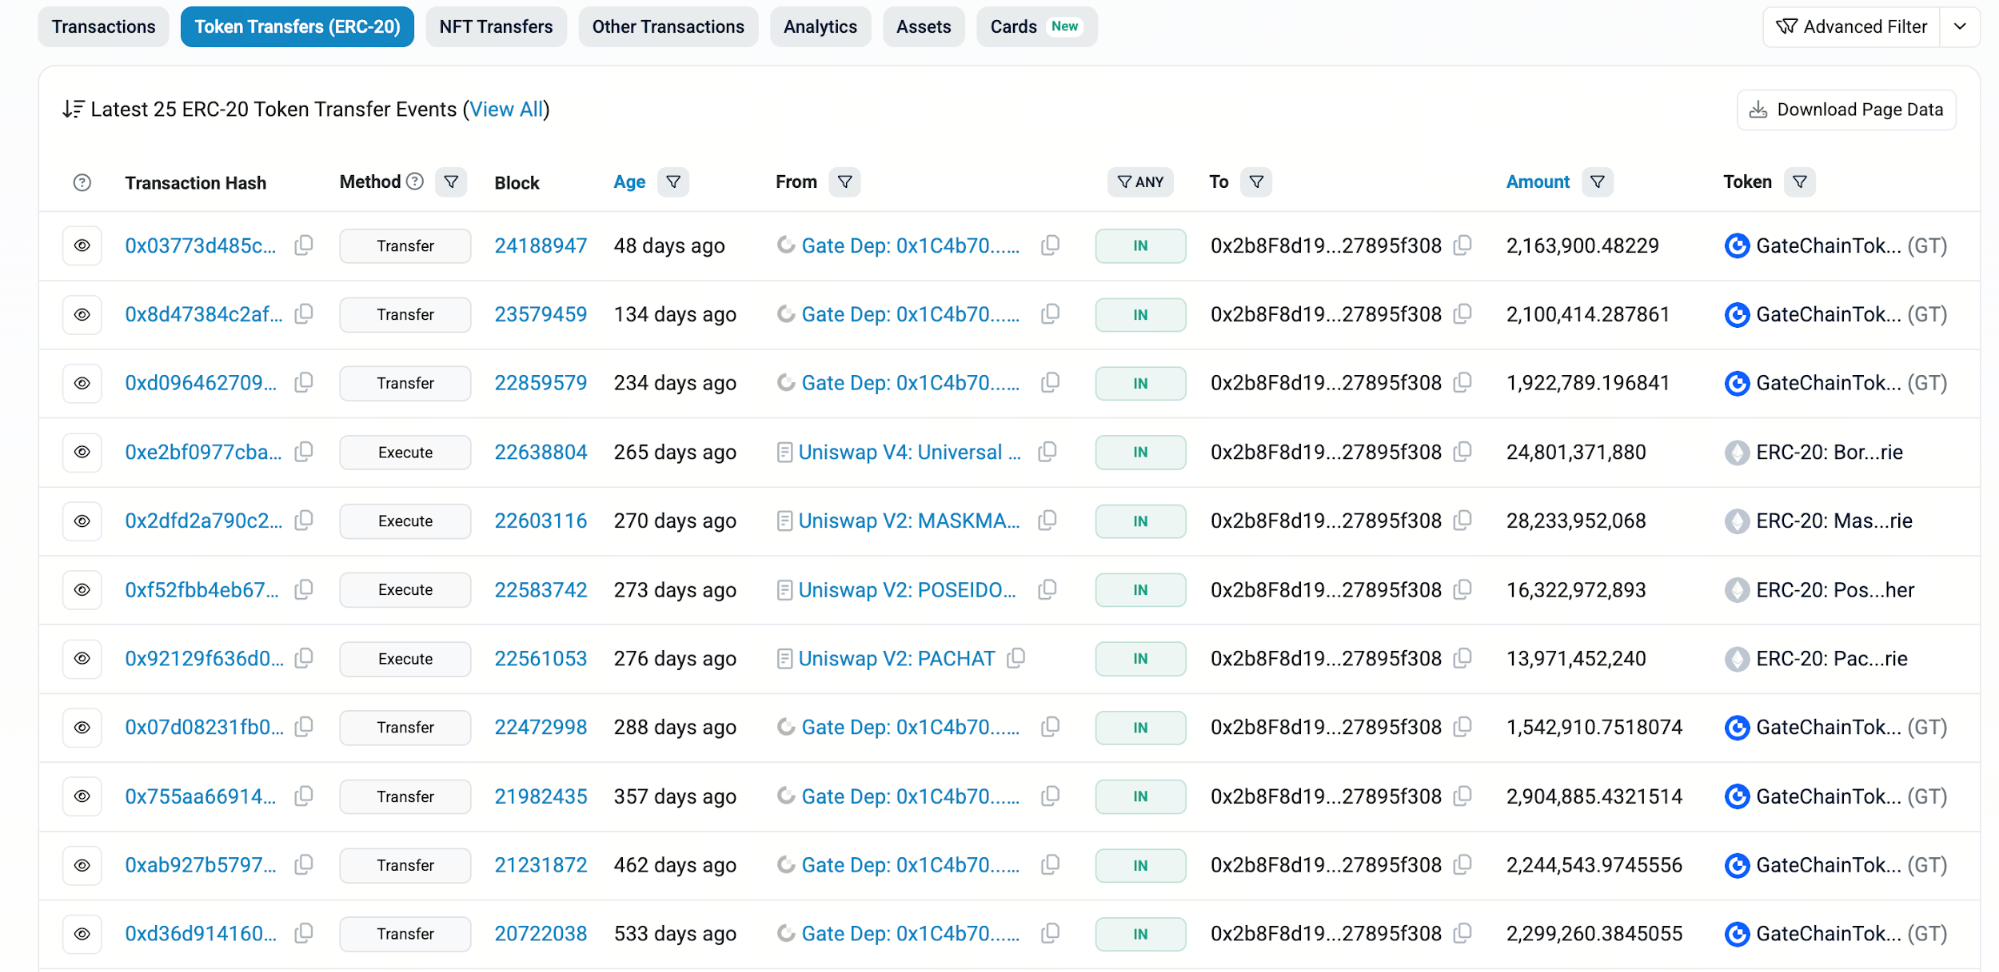
Task: Click the Age column filter icon
Action: 673,182
